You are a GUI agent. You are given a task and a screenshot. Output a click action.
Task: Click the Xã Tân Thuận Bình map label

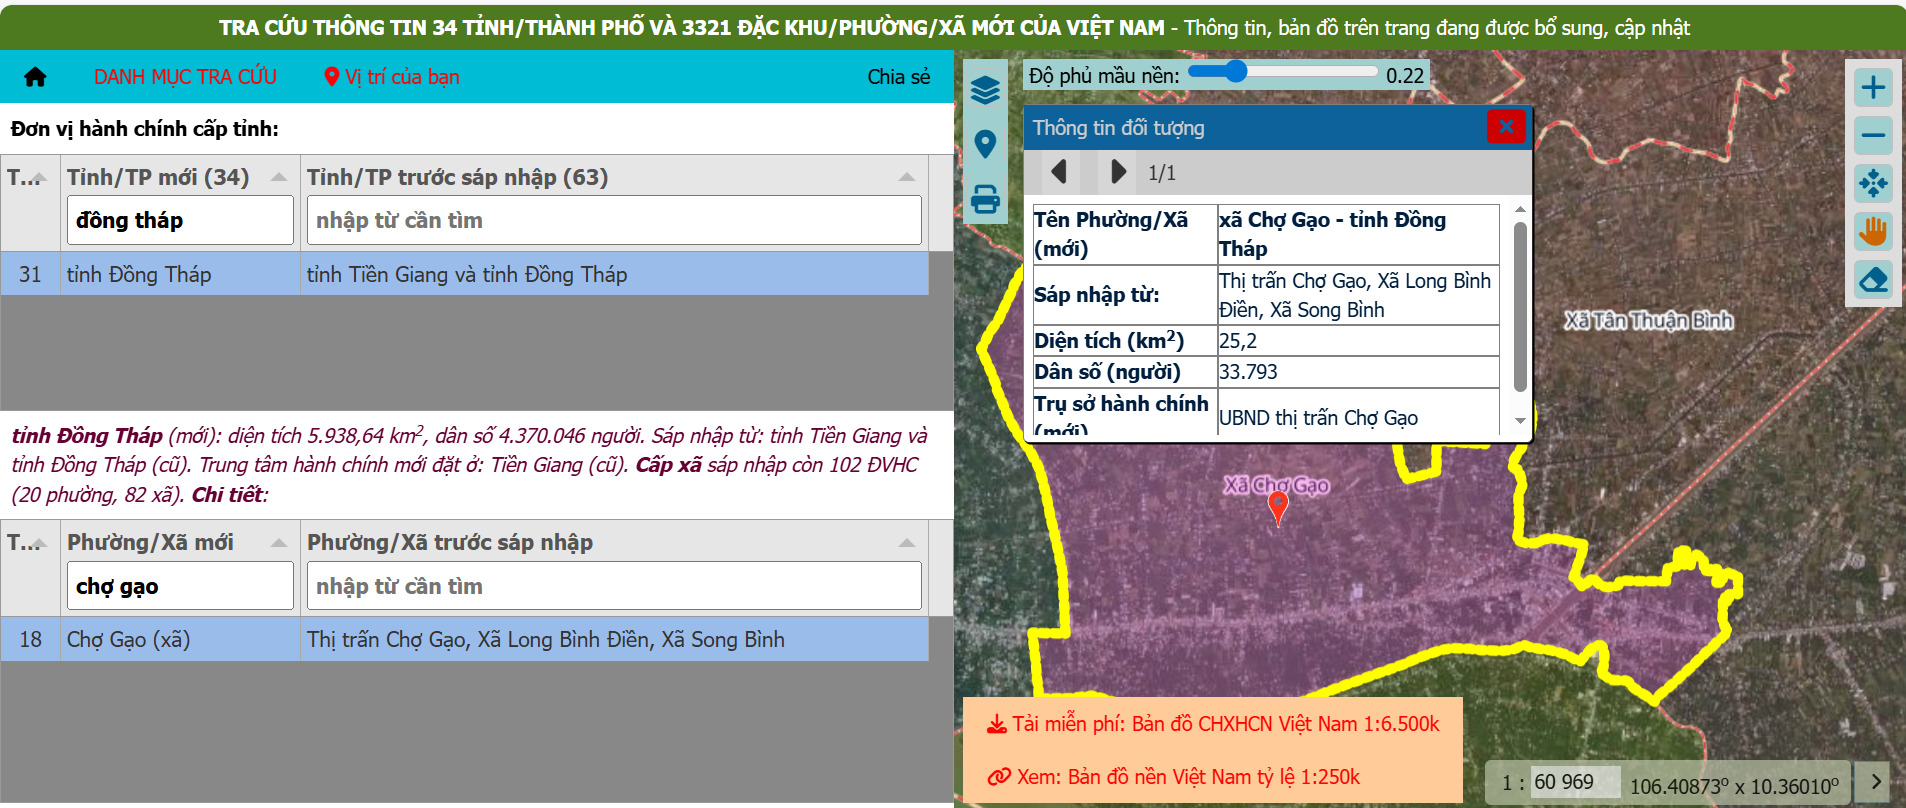tap(1649, 320)
